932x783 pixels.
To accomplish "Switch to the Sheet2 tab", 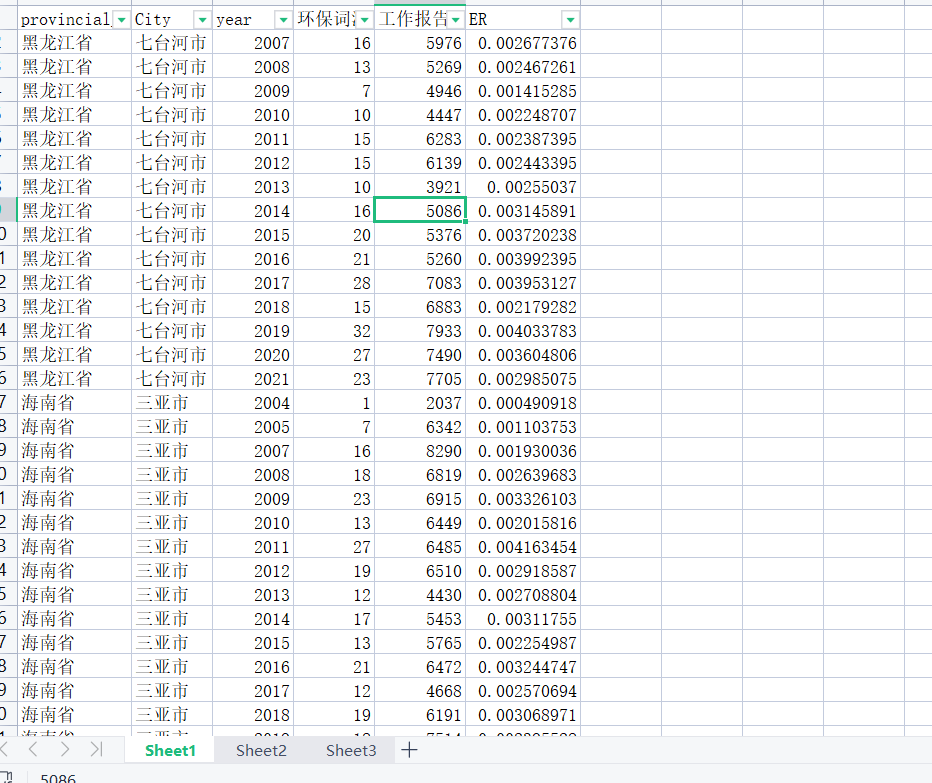I will (x=261, y=750).
